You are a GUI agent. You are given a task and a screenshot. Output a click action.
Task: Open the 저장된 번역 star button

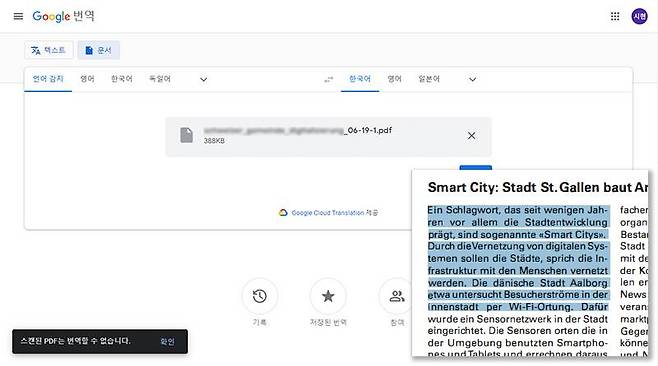pyautogui.click(x=328, y=296)
